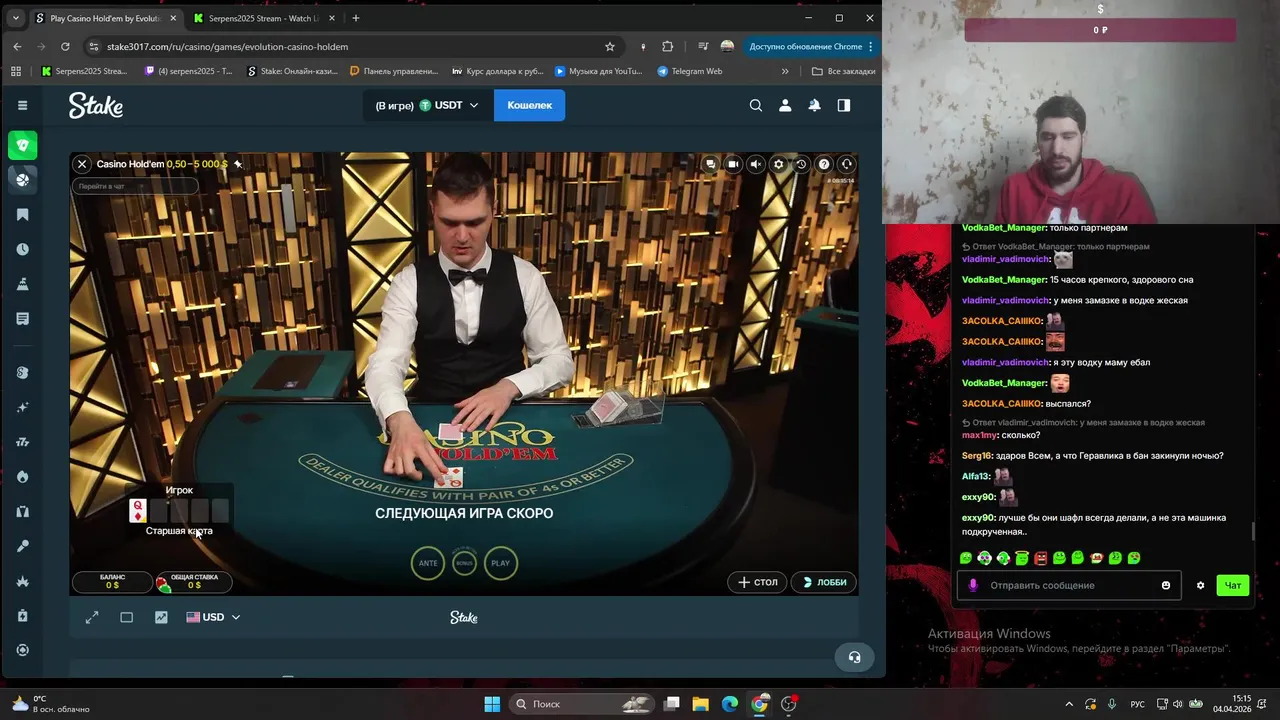Image resolution: width=1280 pixels, height=720 pixels.
Task: Open the my bets receipt sidebar icon
Action: [22, 318]
